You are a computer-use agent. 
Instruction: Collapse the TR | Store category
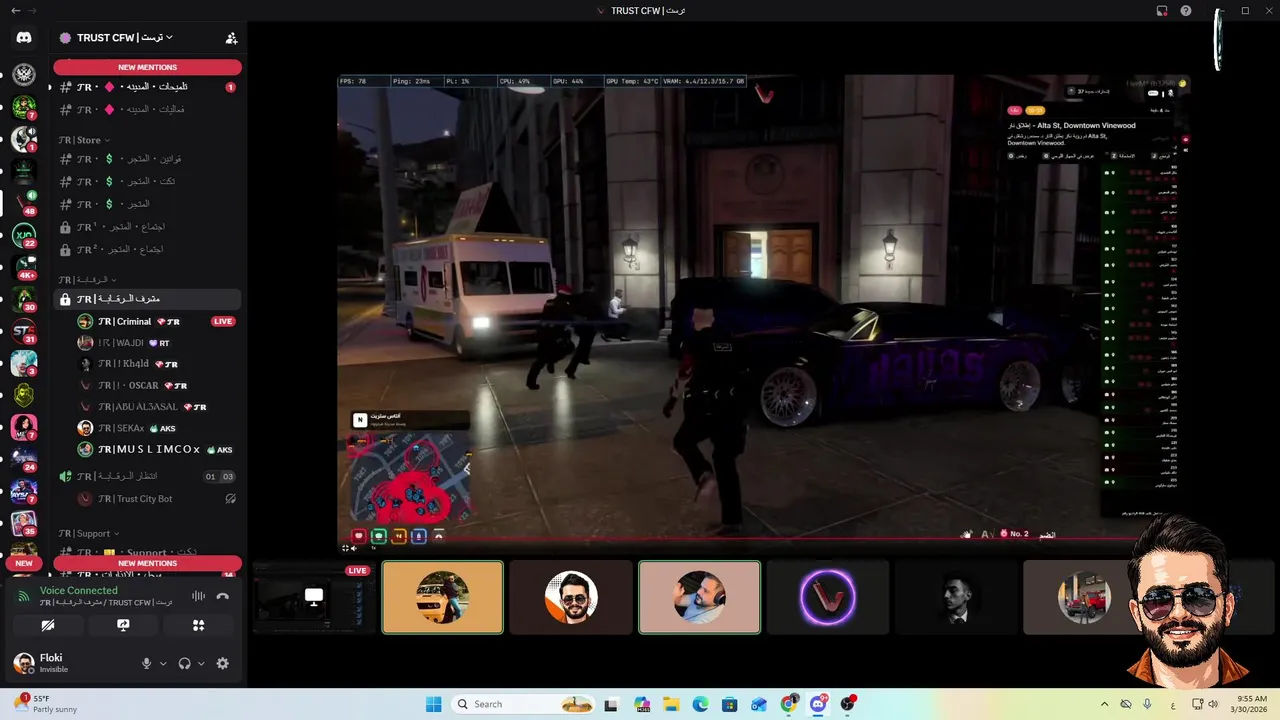click(x=84, y=140)
